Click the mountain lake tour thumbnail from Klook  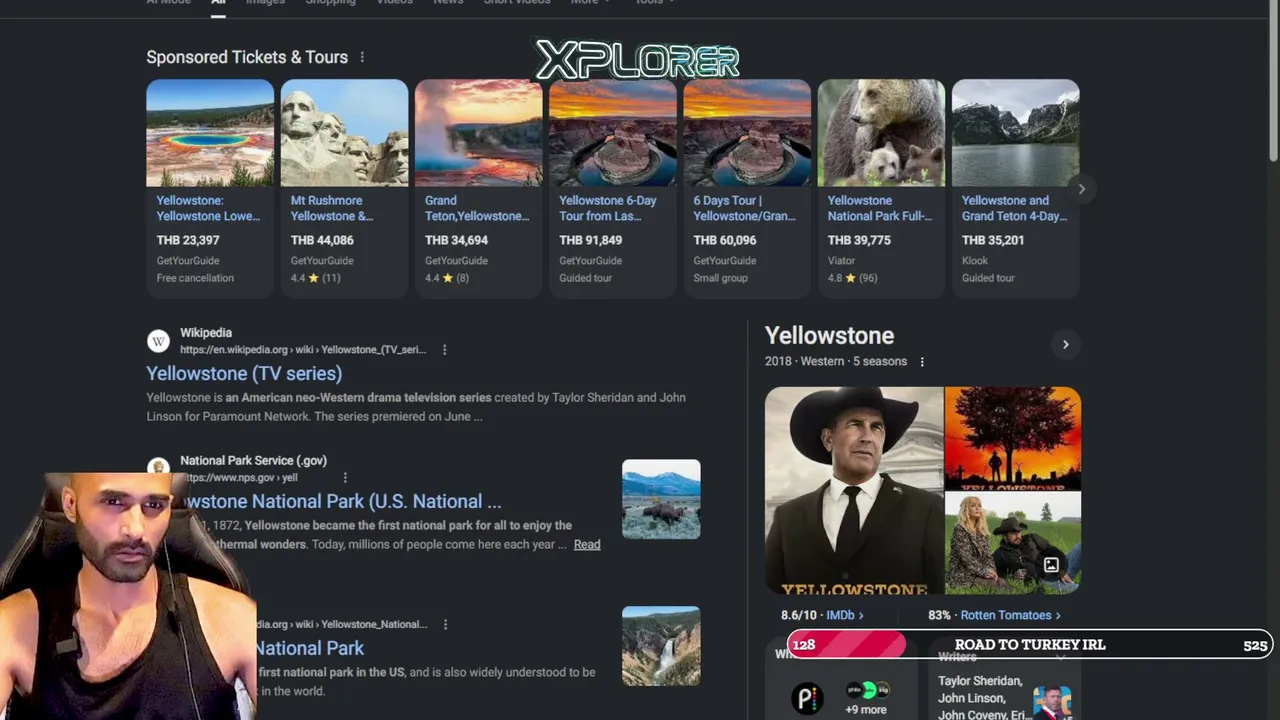[x=1015, y=133]
